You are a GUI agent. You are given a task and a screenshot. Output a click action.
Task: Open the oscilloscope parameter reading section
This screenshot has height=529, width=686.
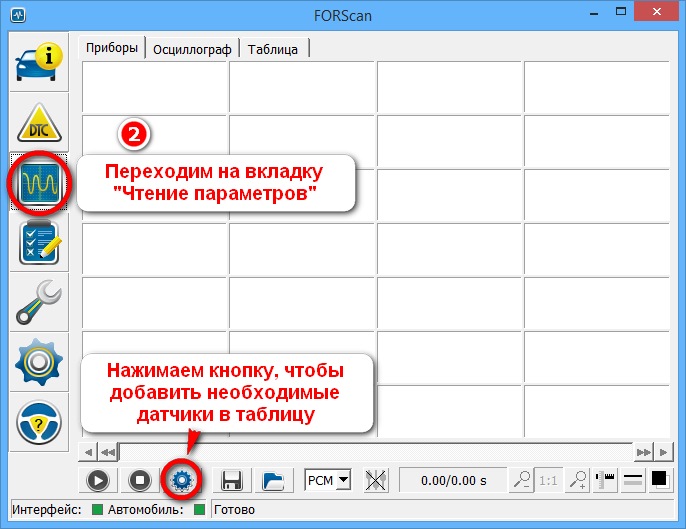[x=39, y=182]
